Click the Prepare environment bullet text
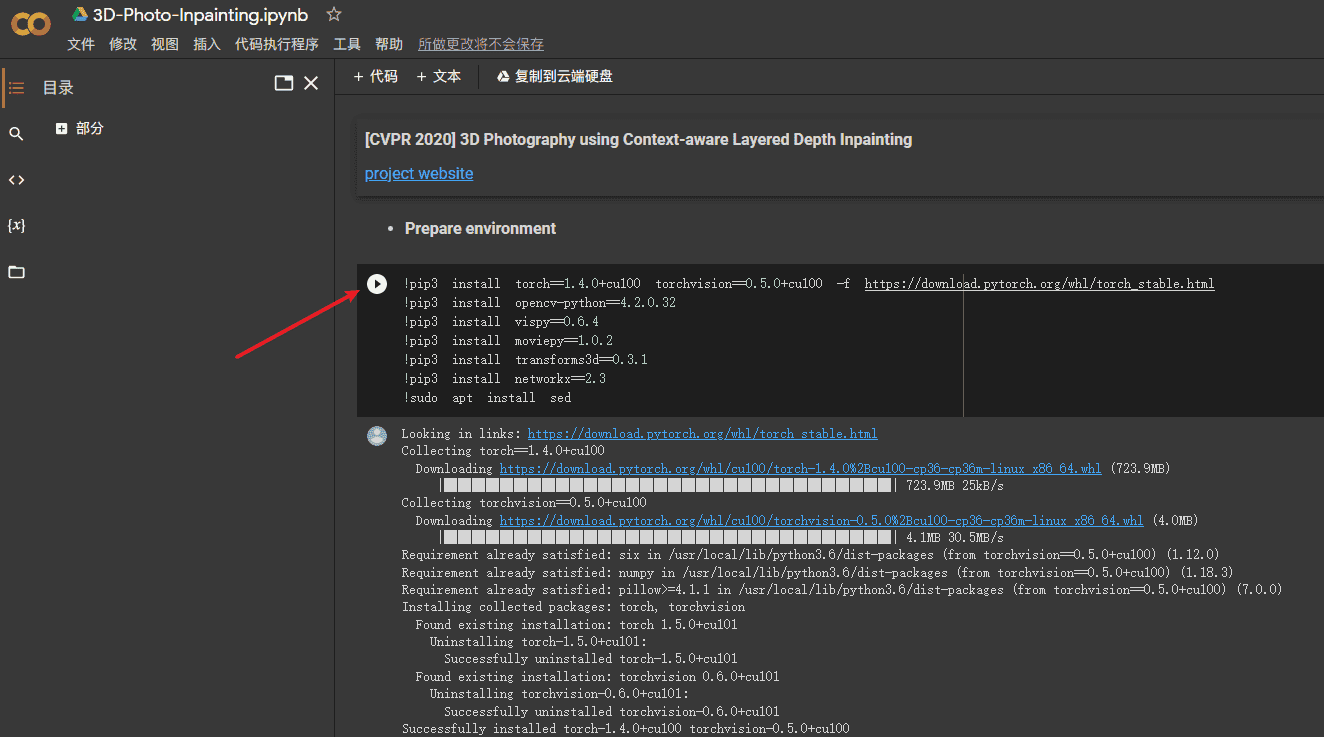This screenshot has height=737, width=1324. tap(480, 228)
